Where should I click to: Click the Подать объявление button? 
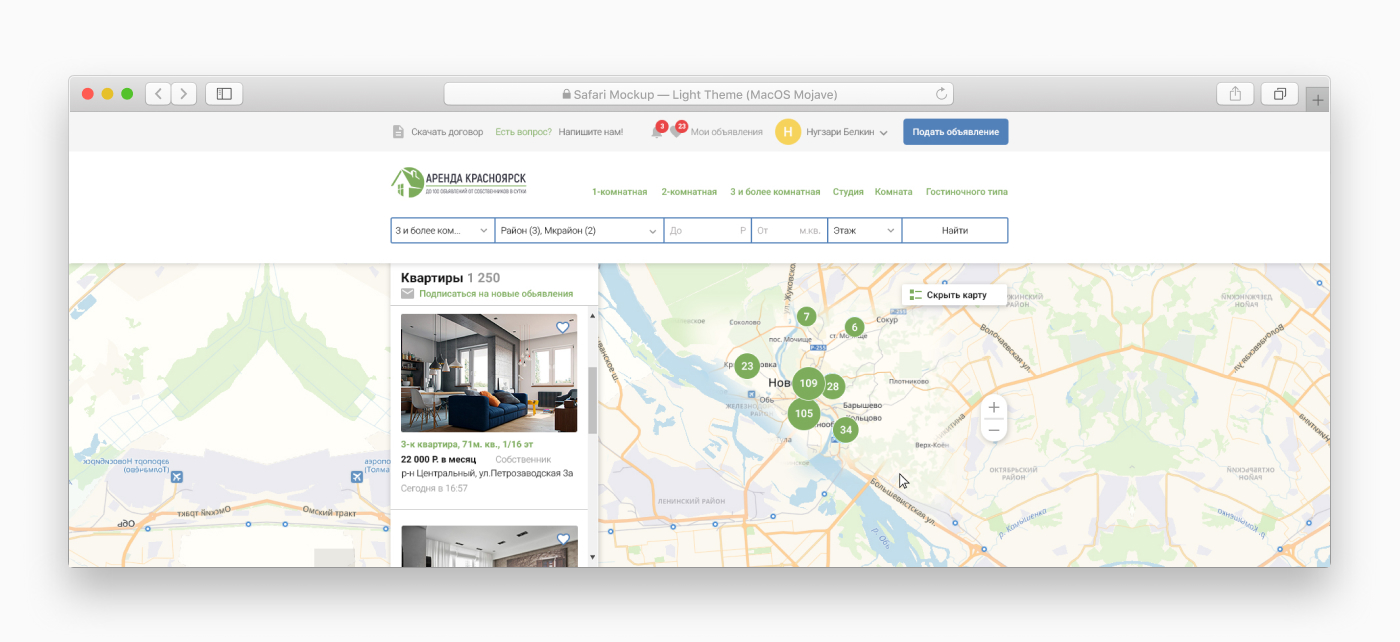click(956, 132)
